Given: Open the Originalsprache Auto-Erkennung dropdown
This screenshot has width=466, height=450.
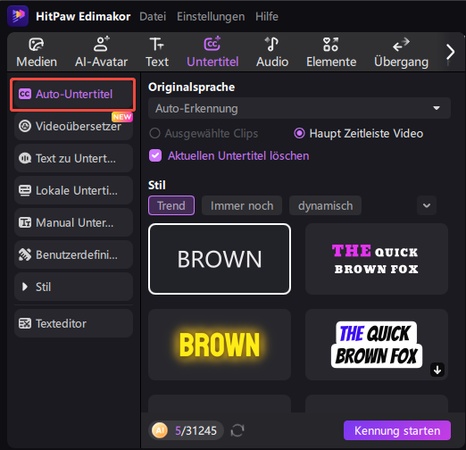Looking at the screenshot, I should [299, 108].
